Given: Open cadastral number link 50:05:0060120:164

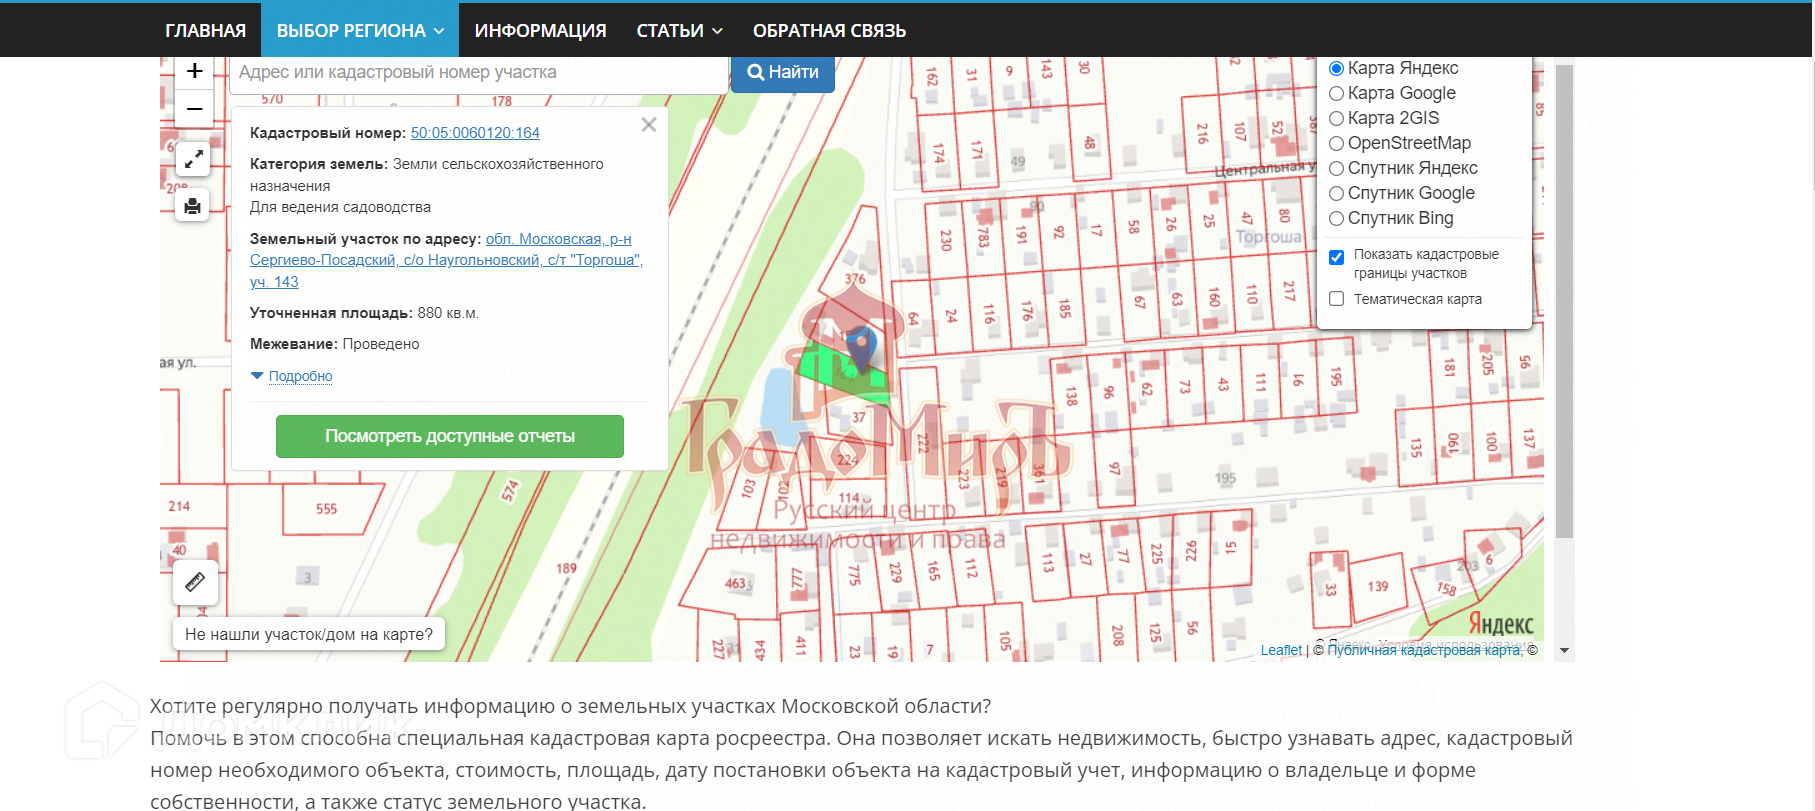Looking at the screenshot, I should 475,133.
